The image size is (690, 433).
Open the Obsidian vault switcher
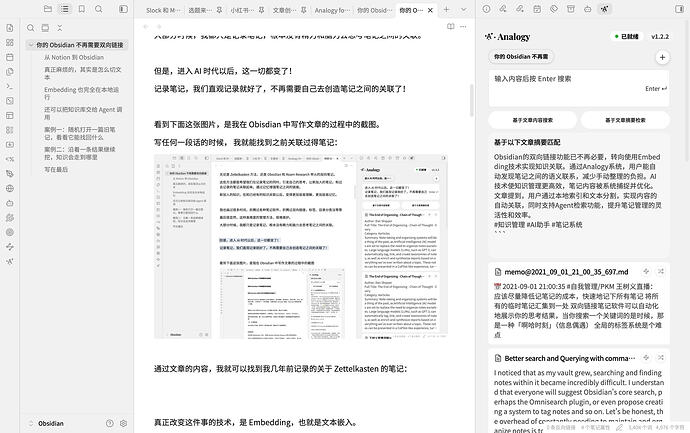pos(46,423)
